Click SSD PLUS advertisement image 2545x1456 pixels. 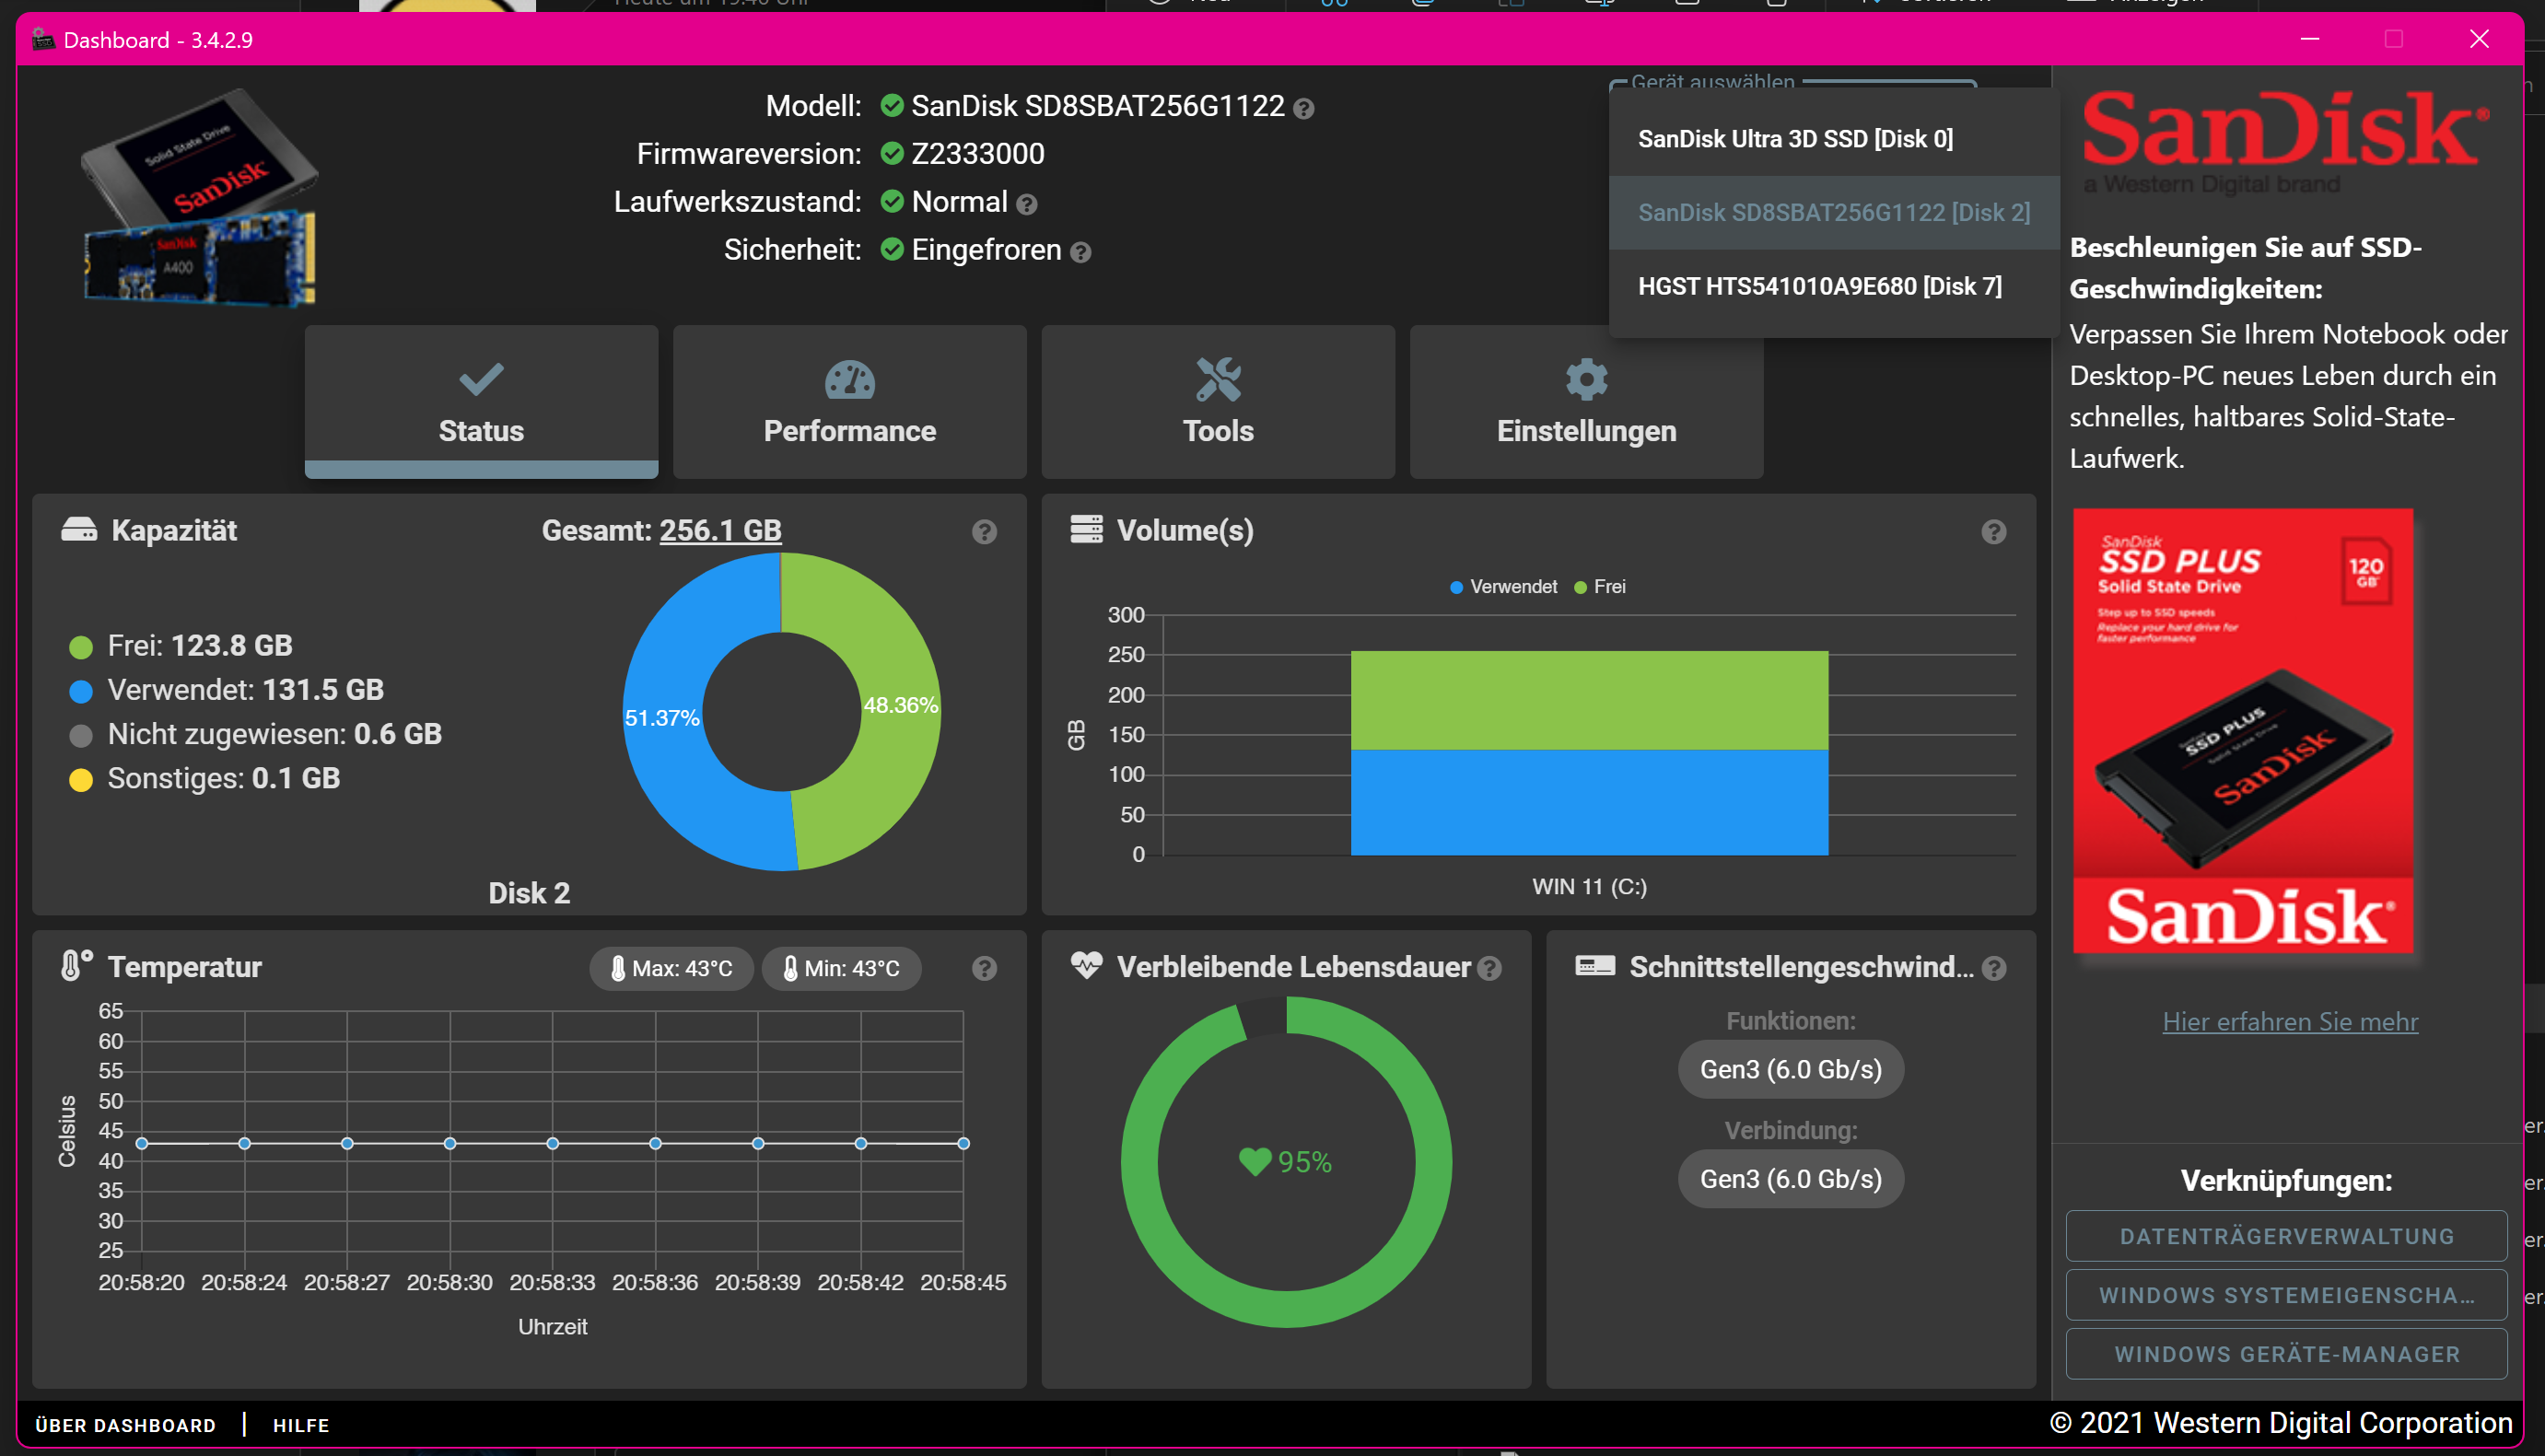point(2242,730)
